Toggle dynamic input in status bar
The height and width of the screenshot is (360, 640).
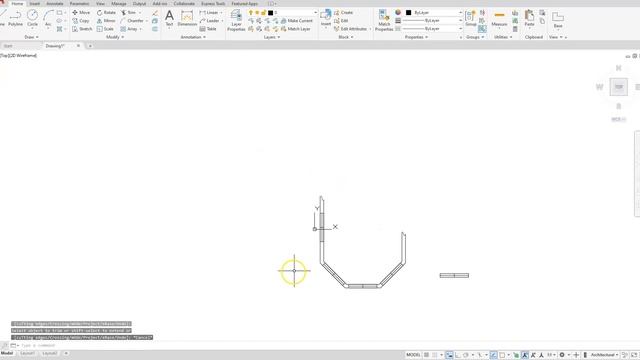449,355
